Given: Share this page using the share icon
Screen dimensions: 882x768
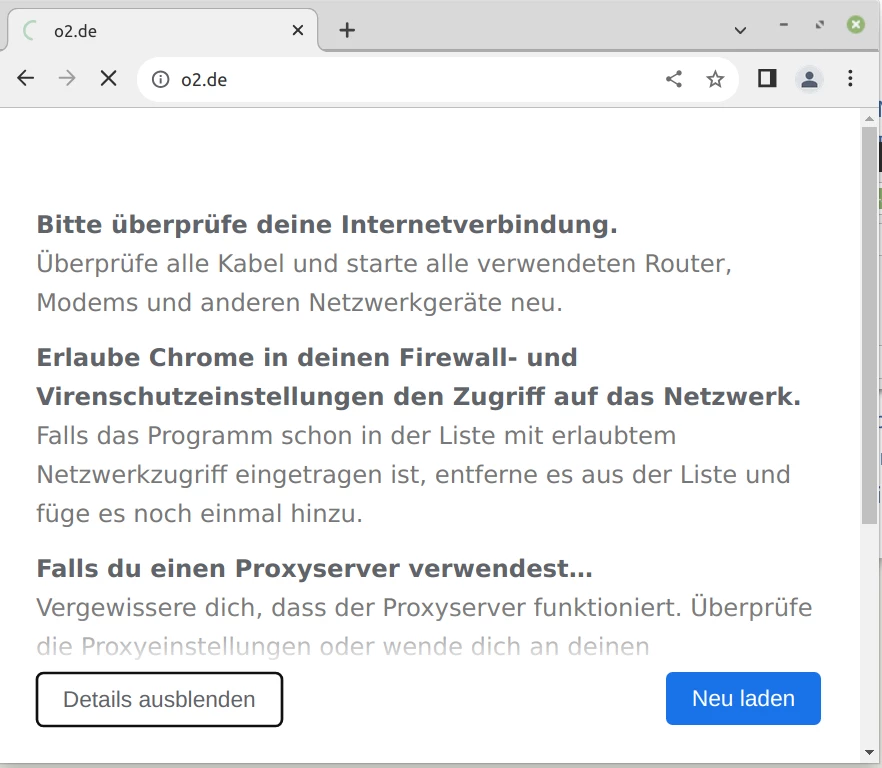Looking at the screenshot, I should (x=674, y=79).
